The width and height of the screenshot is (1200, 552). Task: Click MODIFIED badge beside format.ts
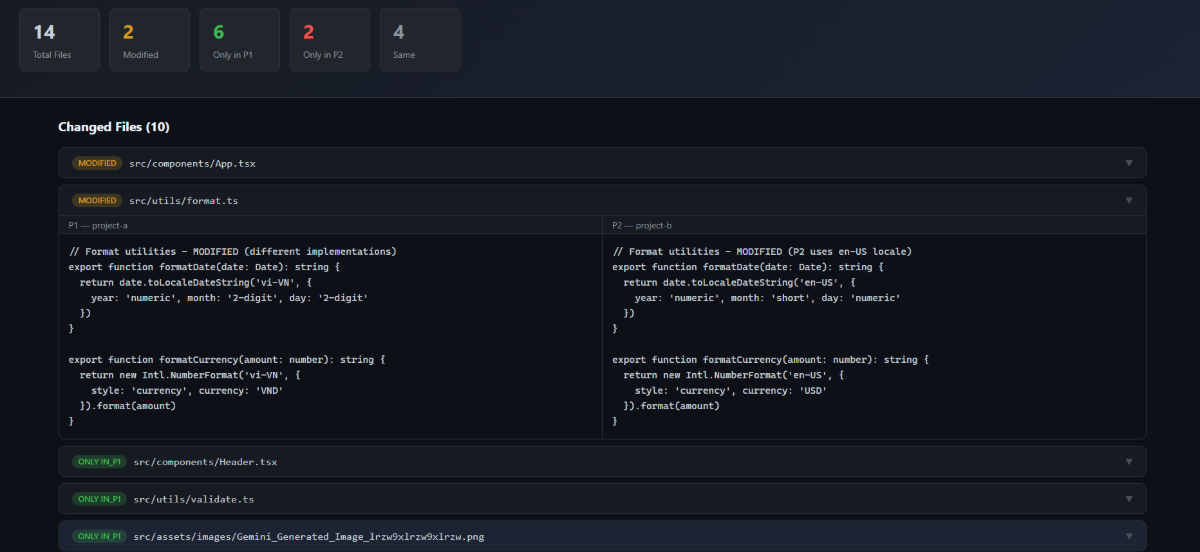tap(97, 200)
